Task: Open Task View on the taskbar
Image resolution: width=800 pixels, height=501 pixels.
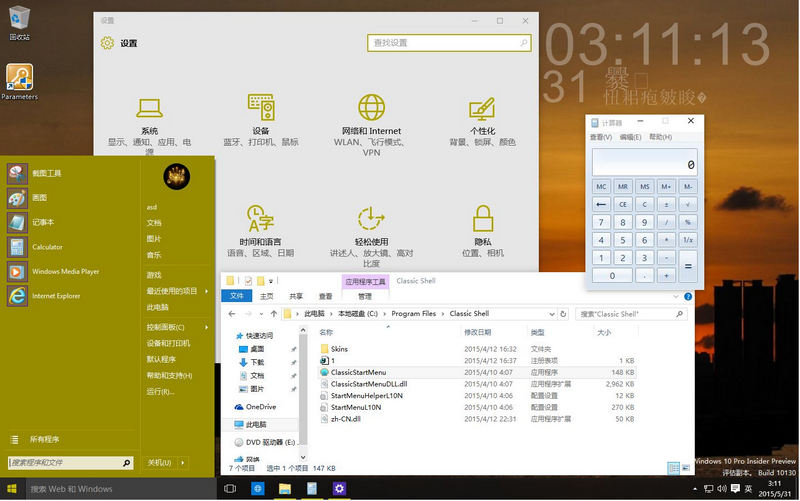Action: click(x=230, y=489)
